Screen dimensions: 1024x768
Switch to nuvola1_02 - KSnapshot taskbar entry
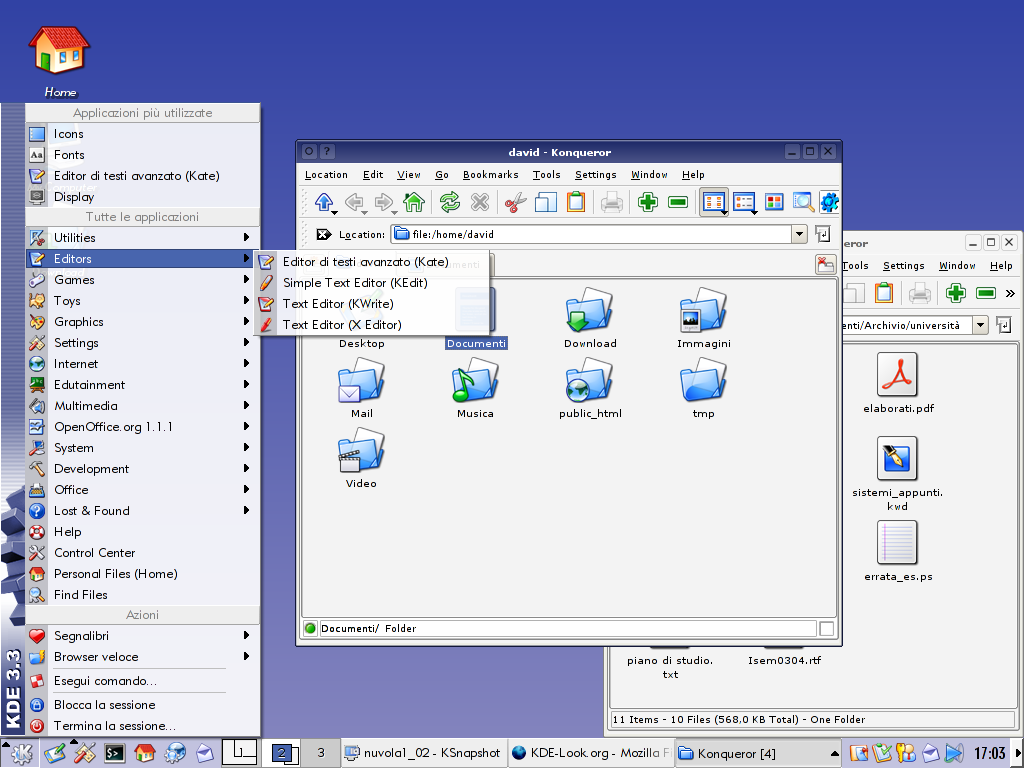422,753
